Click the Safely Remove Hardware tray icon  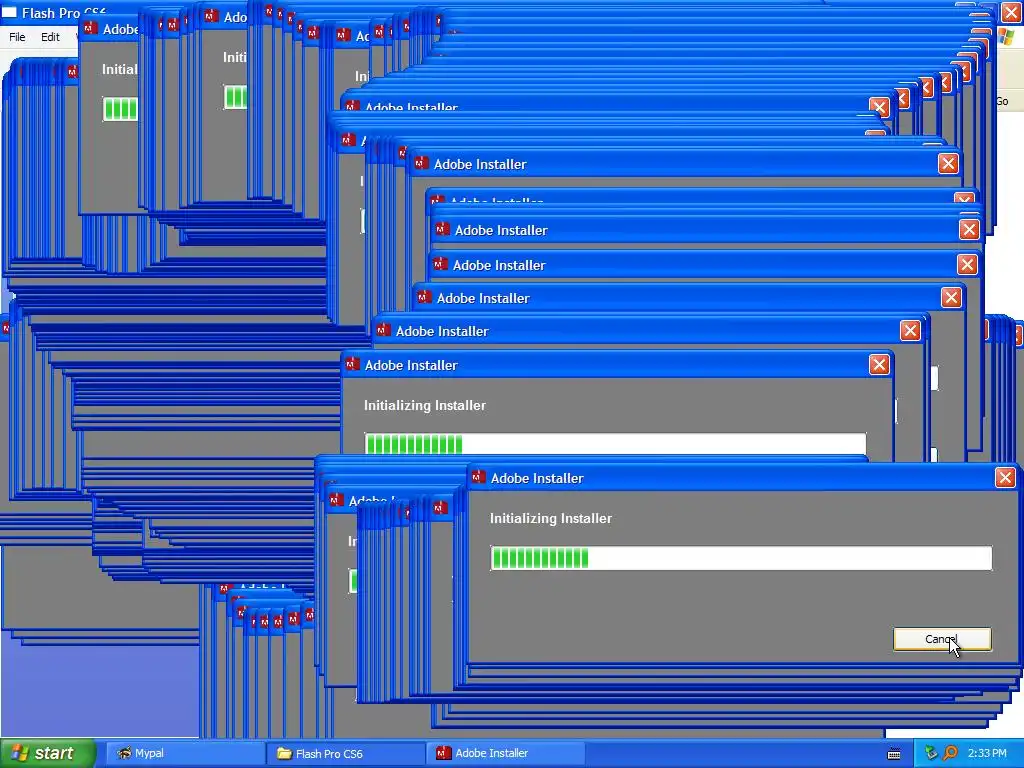(x=931, y=753)
